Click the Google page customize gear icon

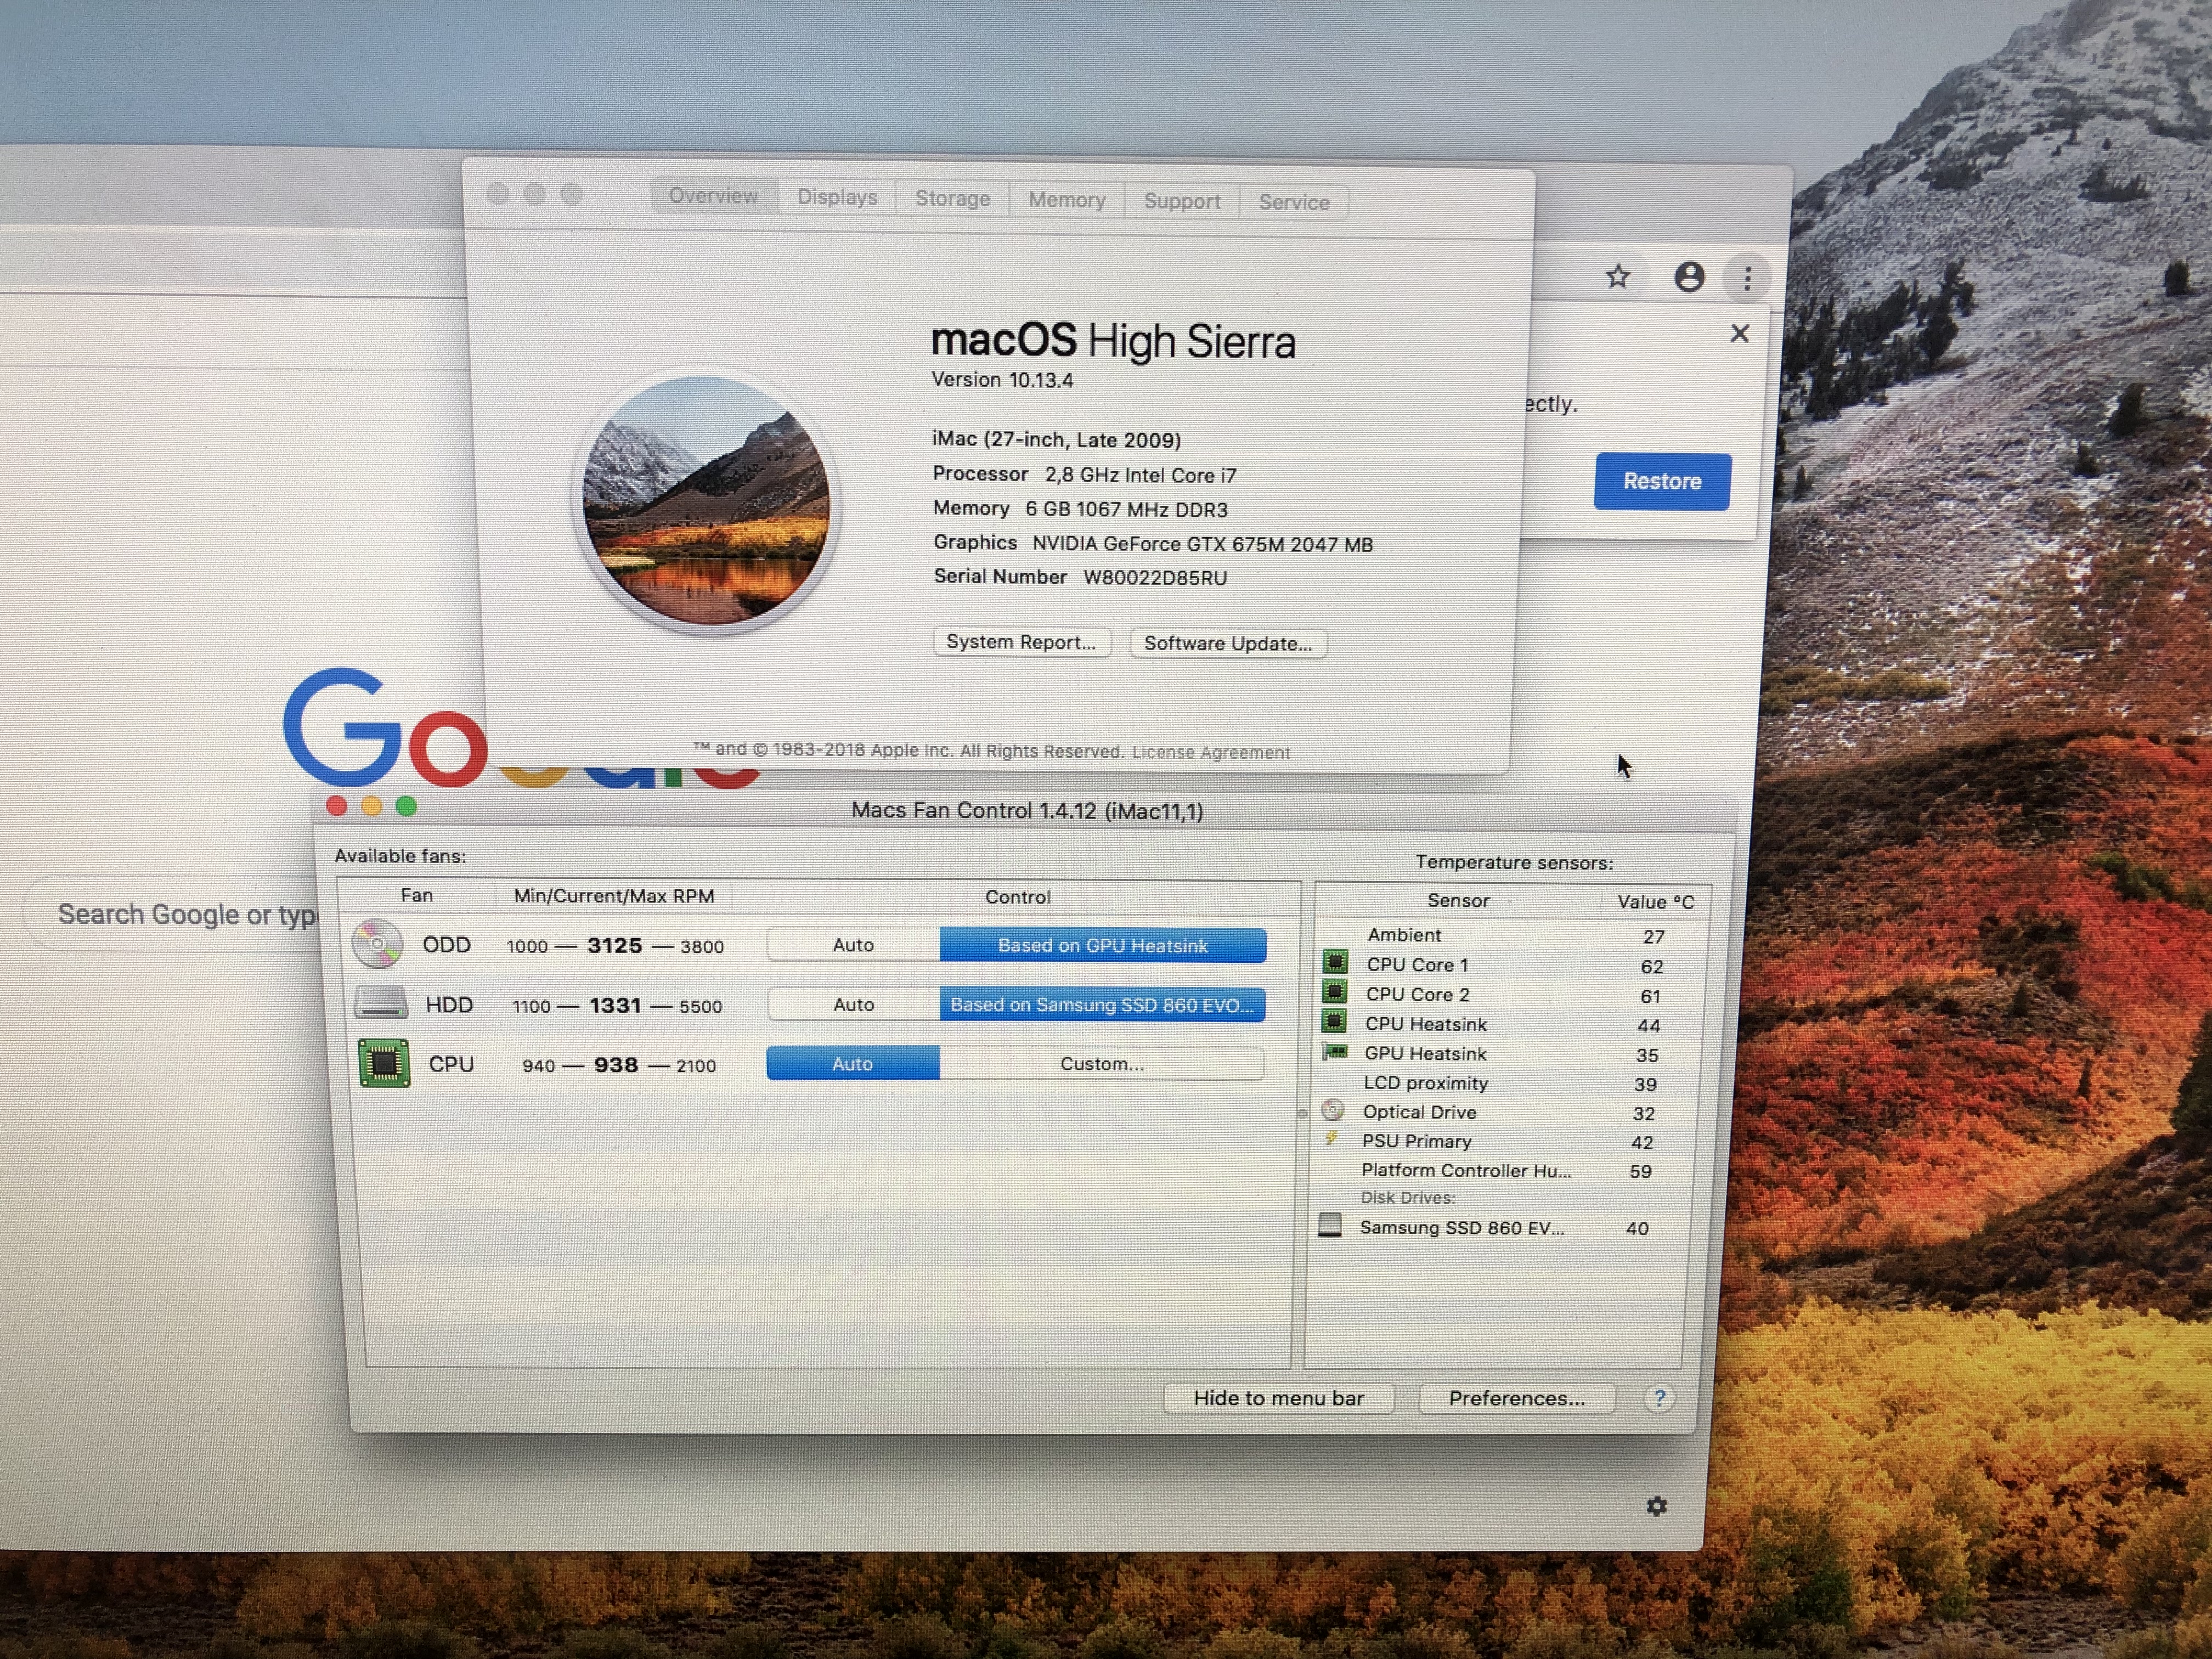[x=1656, y=1506]
